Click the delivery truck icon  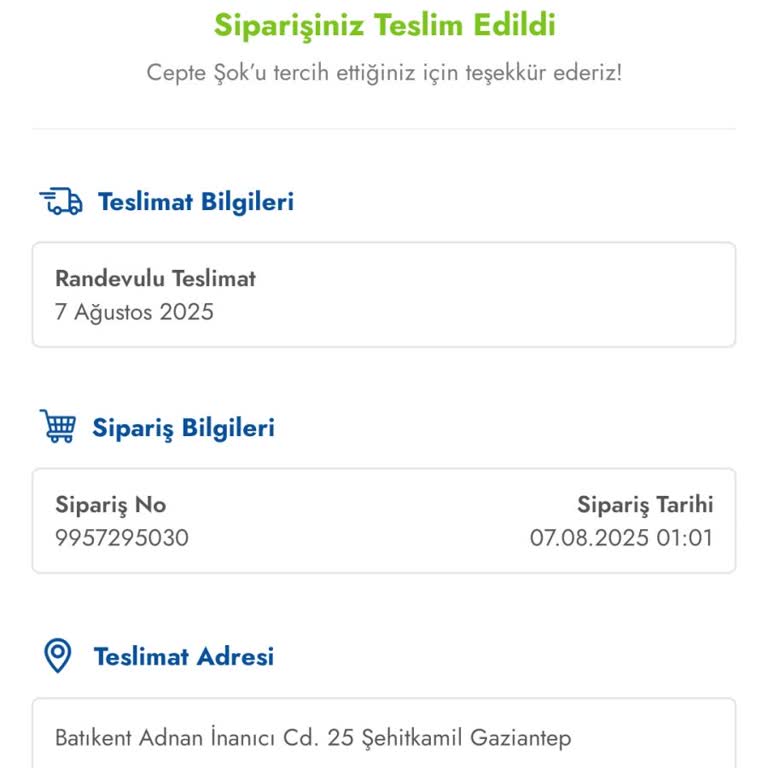(61, 201)
